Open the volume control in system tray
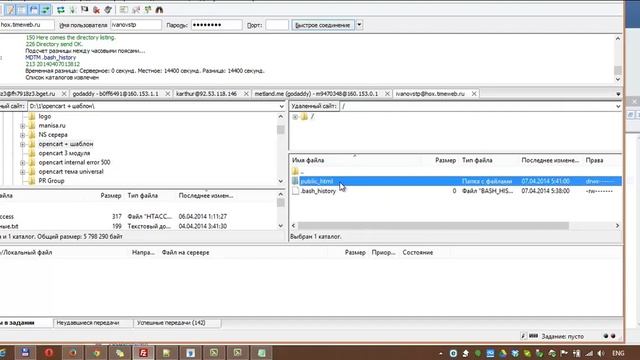Viewport: 640px width, 360px height. (x=601, y=353)
